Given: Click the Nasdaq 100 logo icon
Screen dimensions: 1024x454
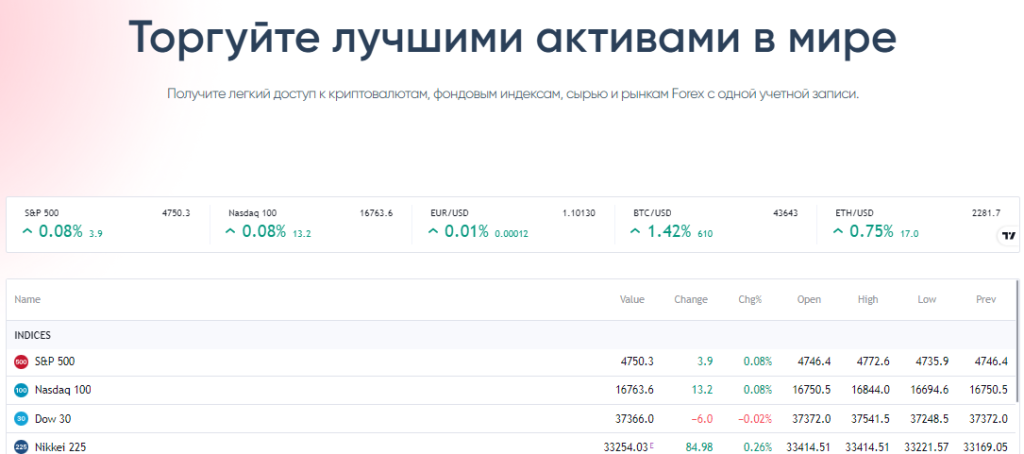Looking at the screenshot, I should point(21,390).
